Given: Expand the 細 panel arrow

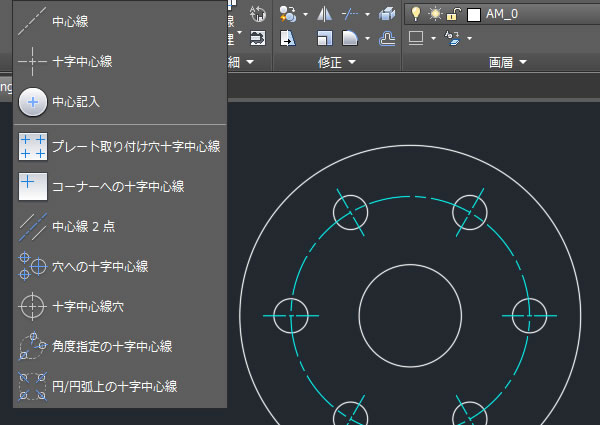Looking at the screenshot, I should [250, 62].
